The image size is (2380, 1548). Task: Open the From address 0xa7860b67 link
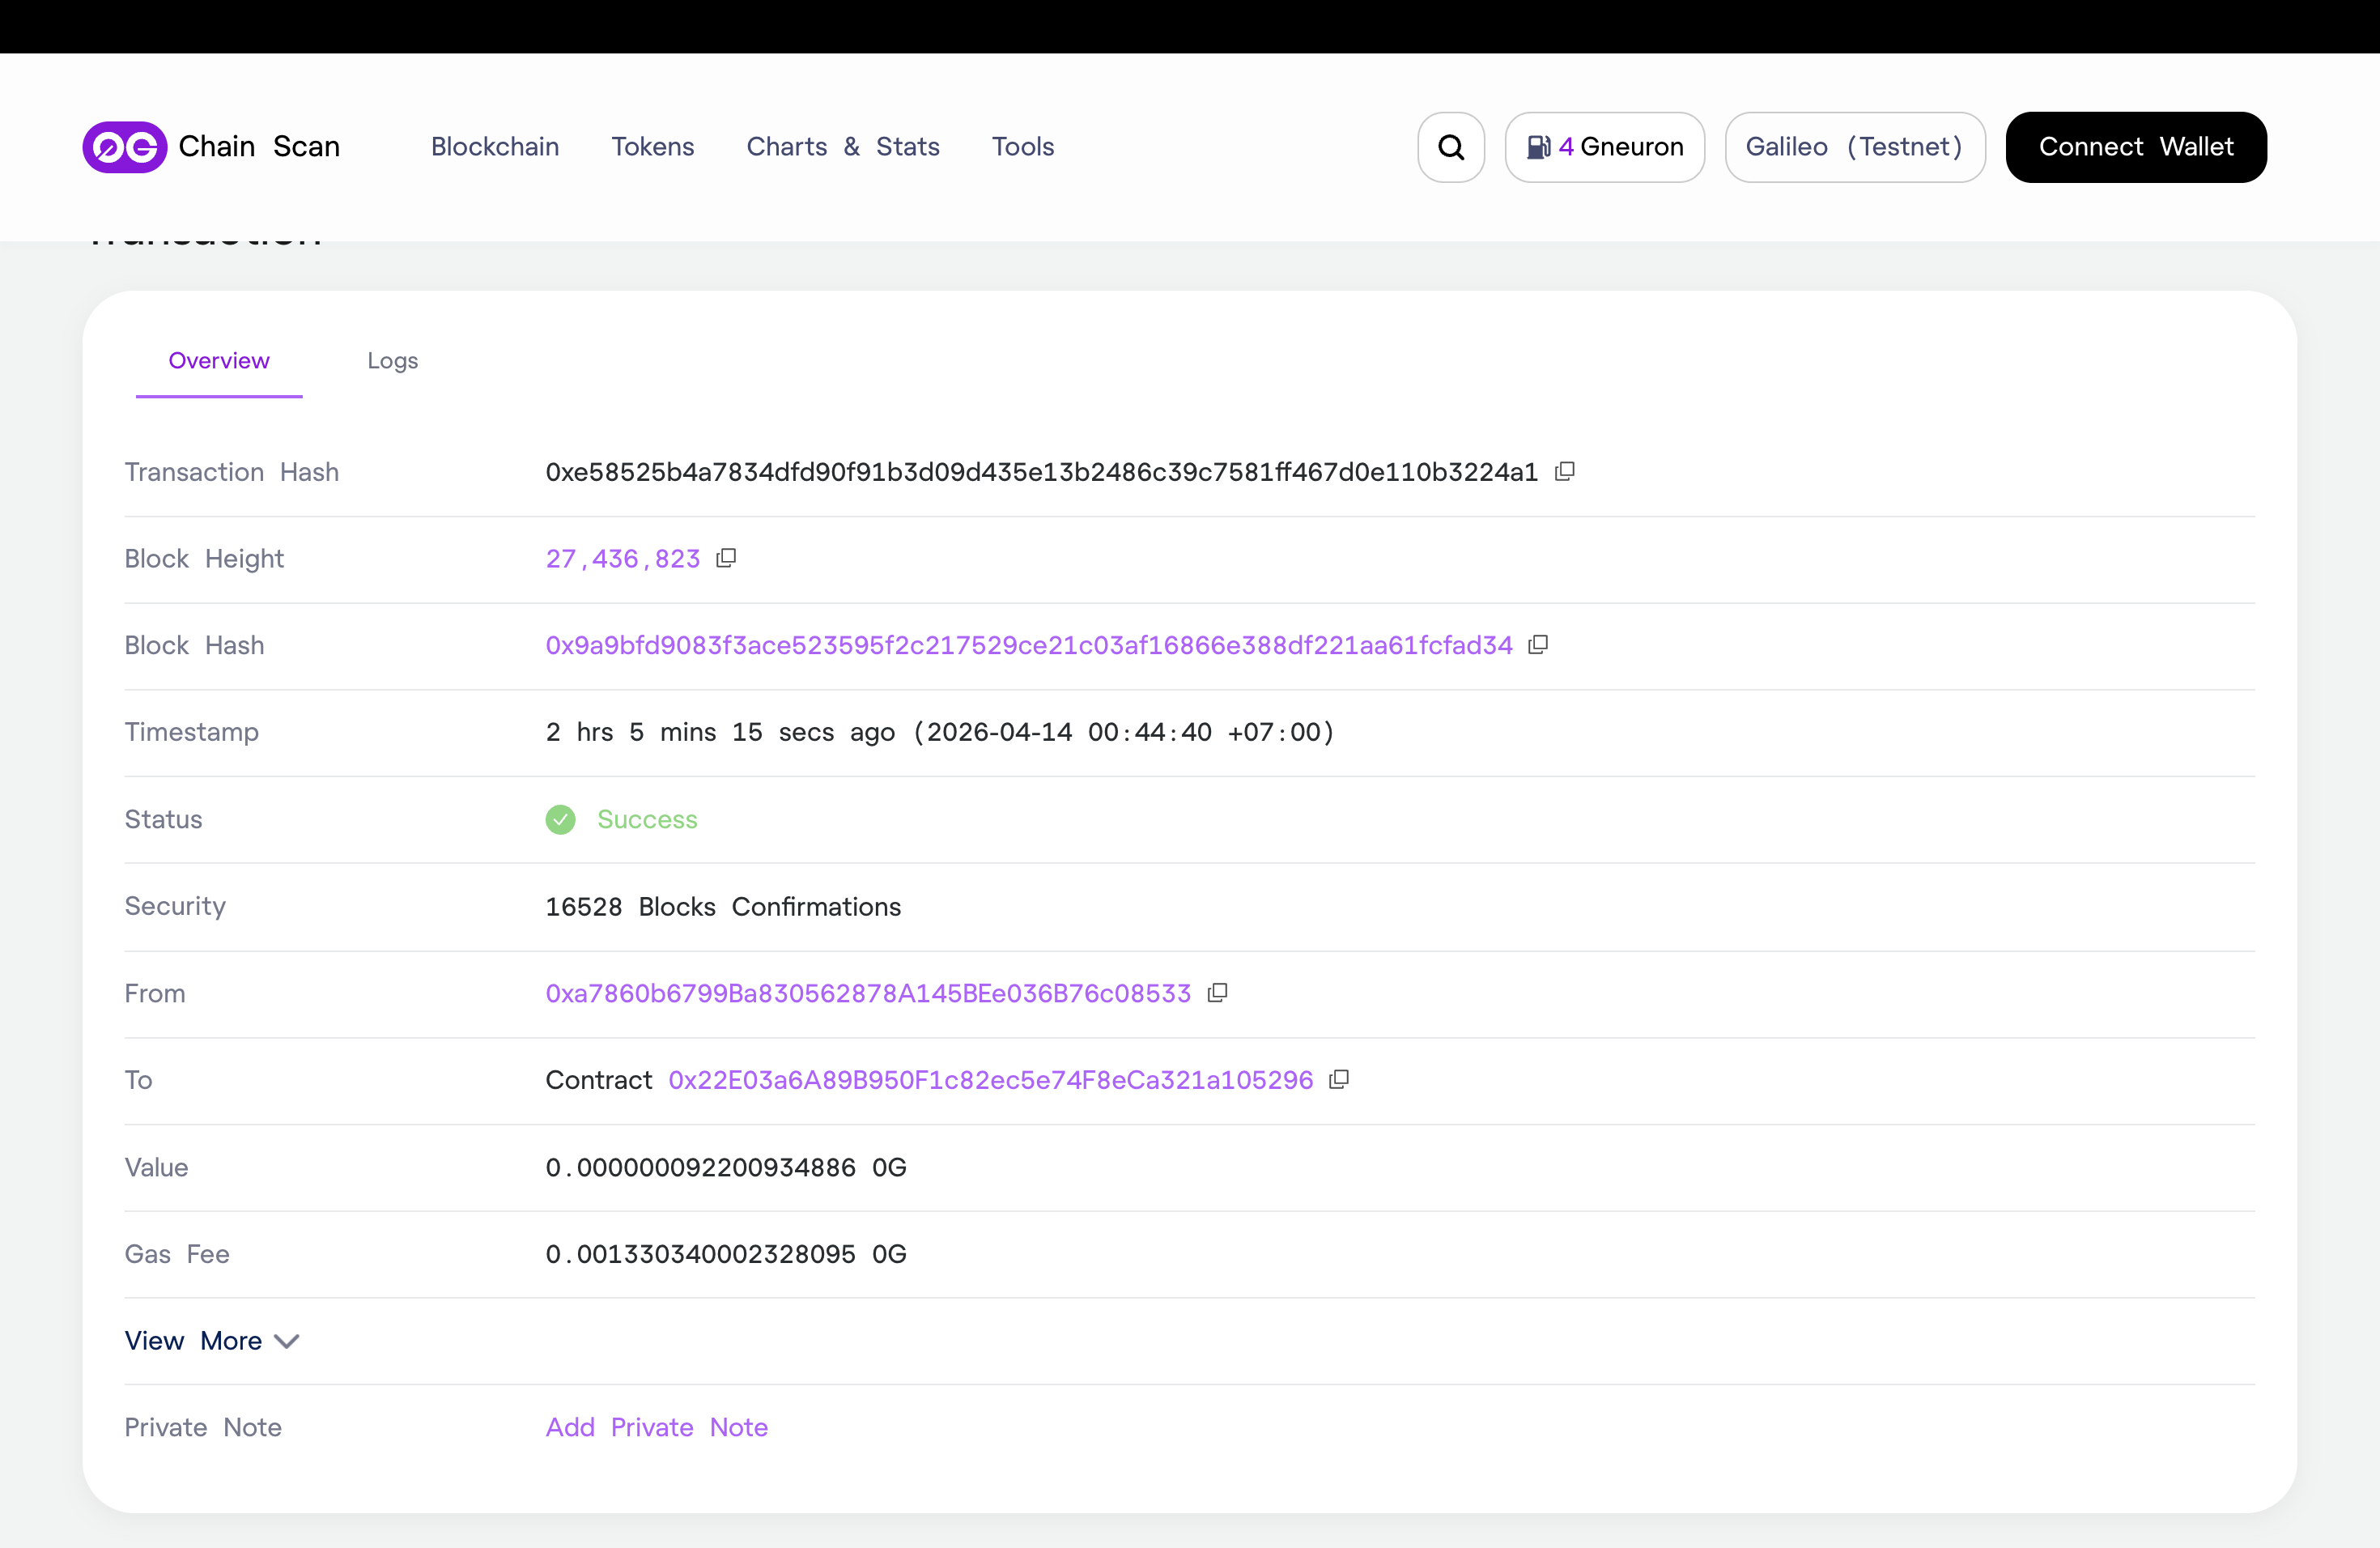tap(867, 993)
